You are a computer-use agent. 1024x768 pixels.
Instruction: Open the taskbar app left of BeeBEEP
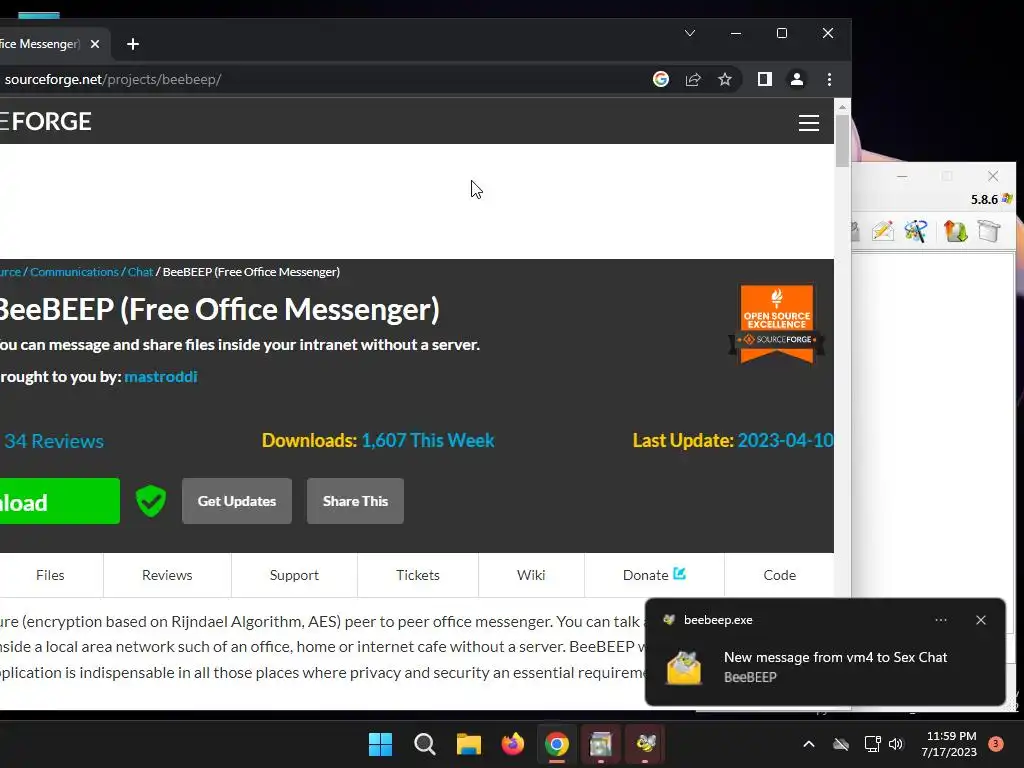point(601,744)
